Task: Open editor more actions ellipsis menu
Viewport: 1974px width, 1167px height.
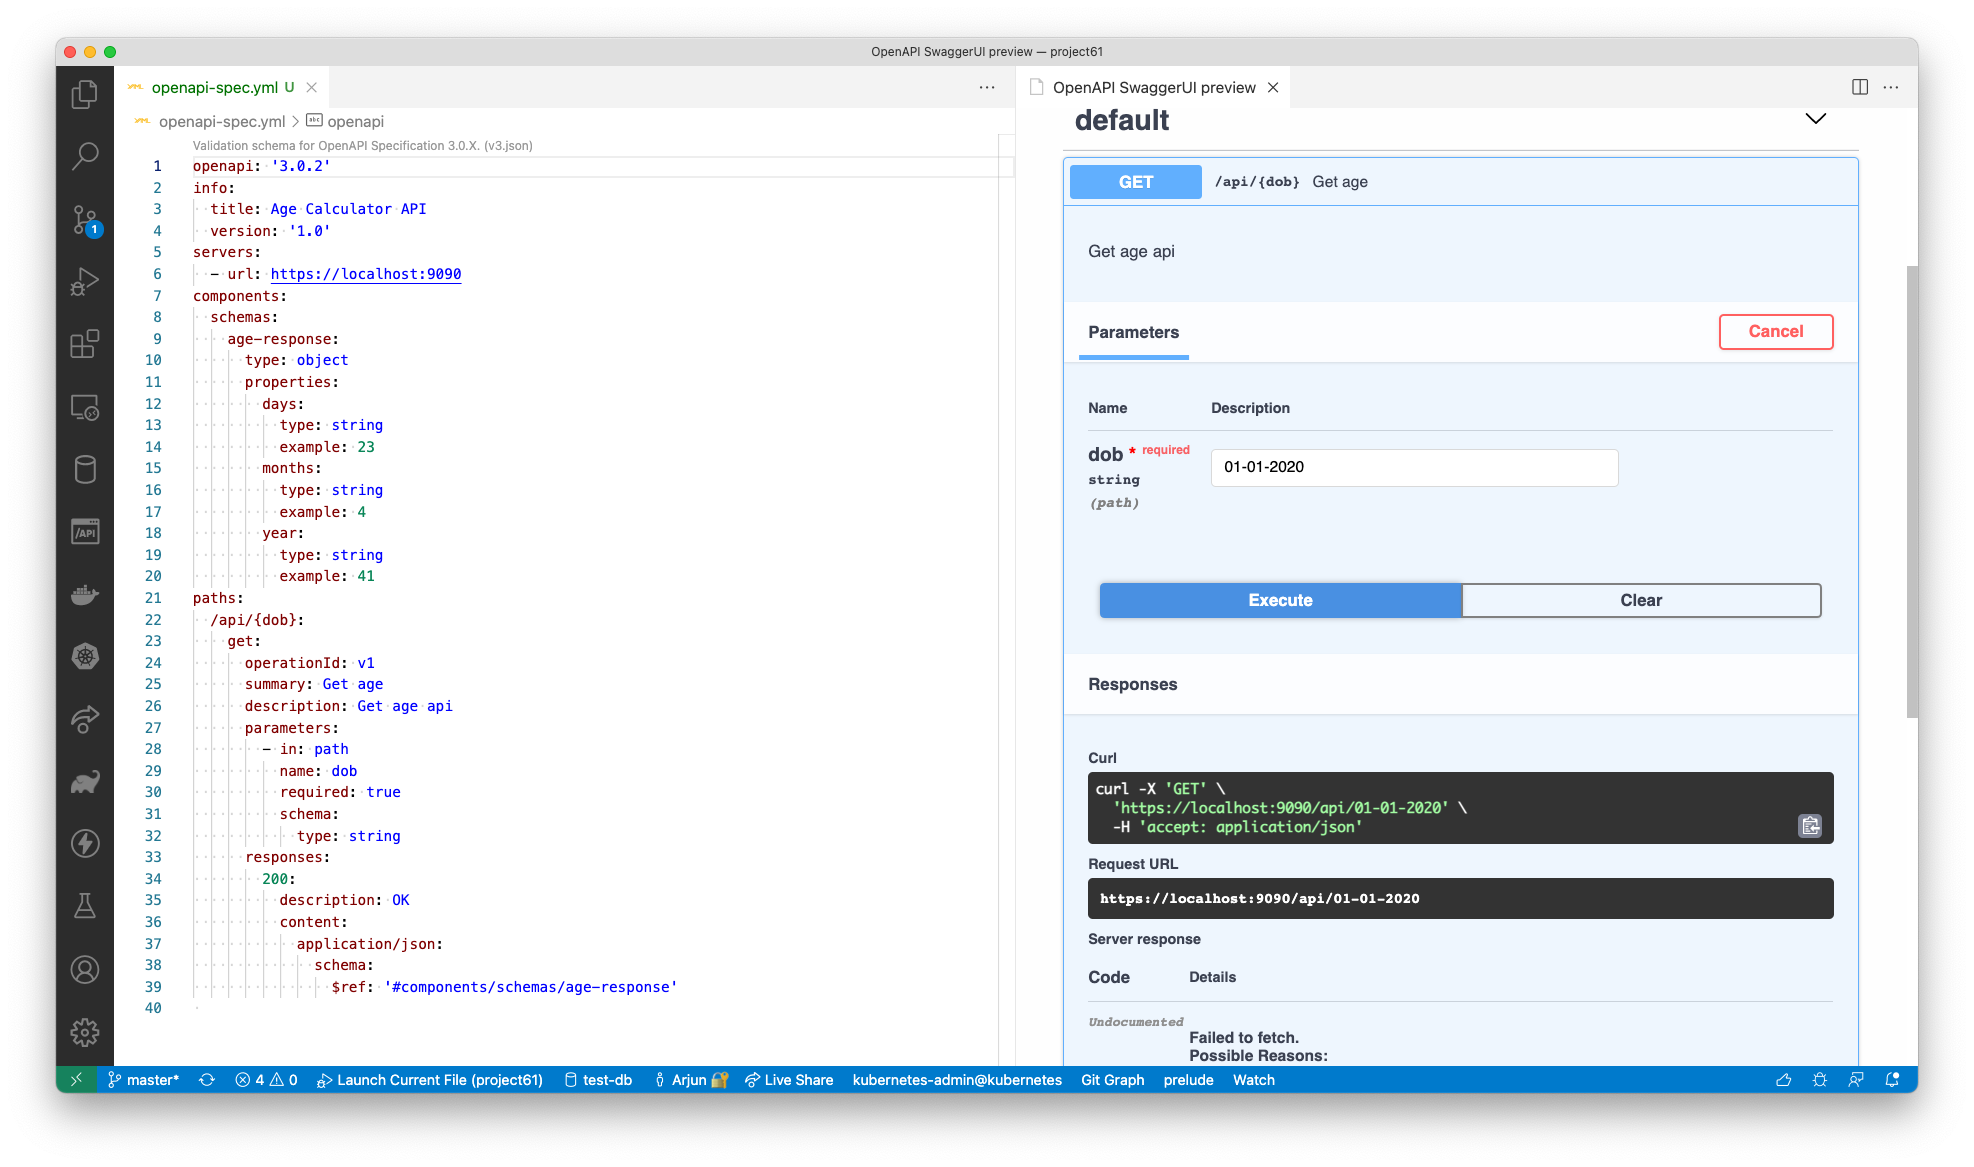Action: 987,87
